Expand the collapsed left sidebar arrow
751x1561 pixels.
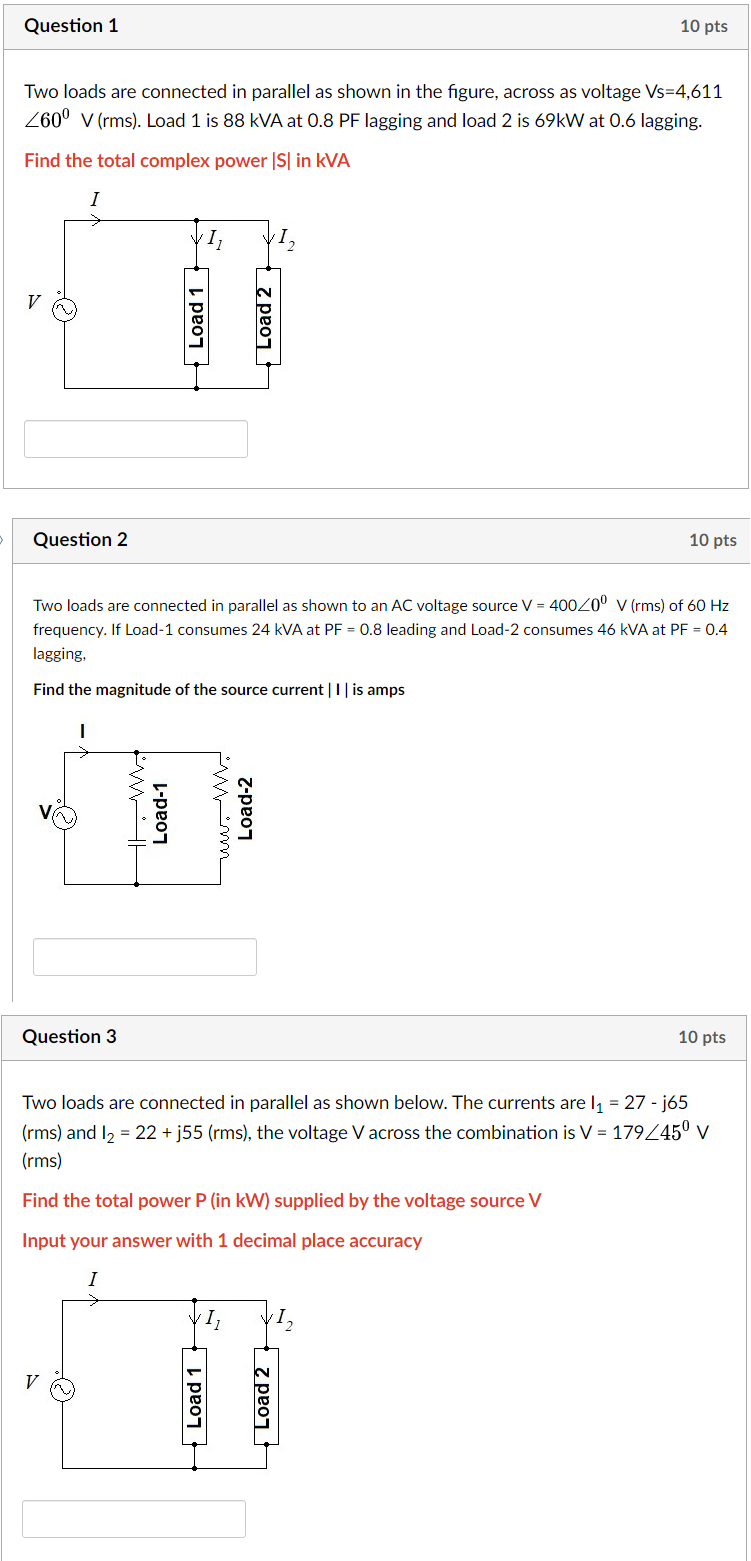tap(3, 538)
